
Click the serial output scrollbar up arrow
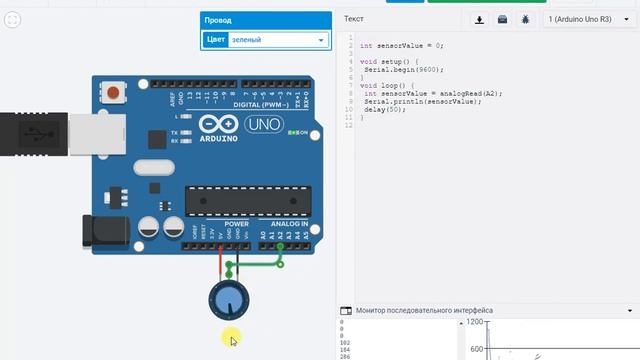click(x=461, y=323)
